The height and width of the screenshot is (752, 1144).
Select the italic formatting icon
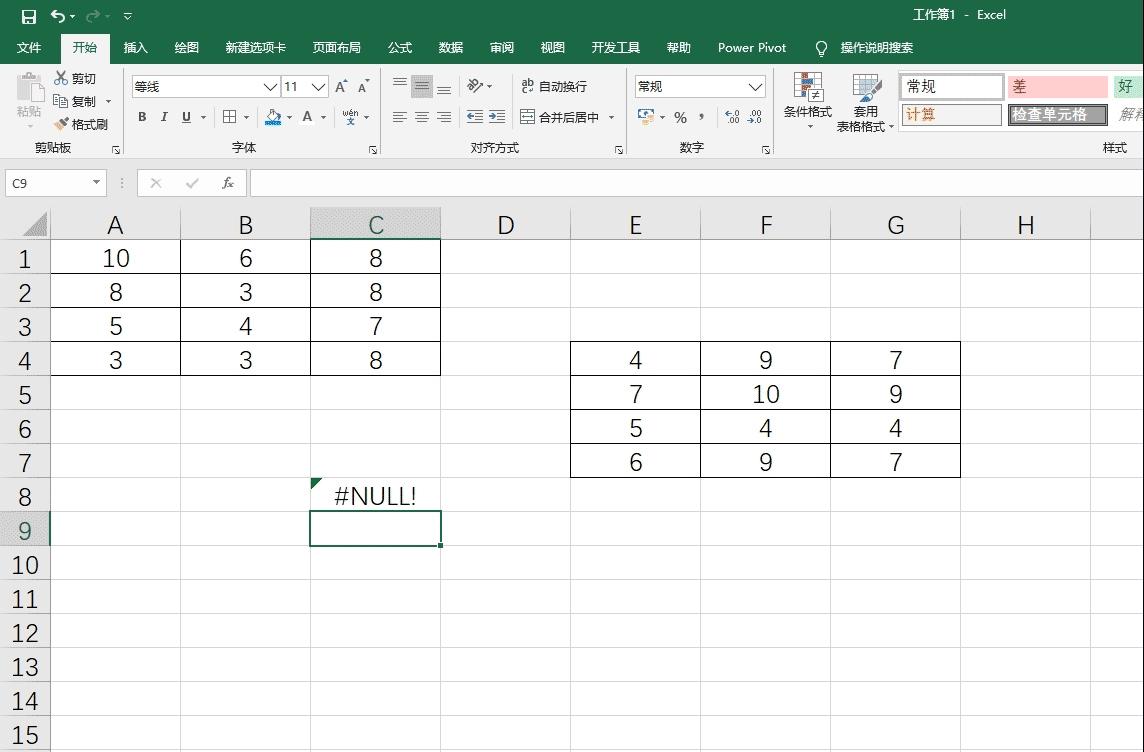(x=163, y=117)
